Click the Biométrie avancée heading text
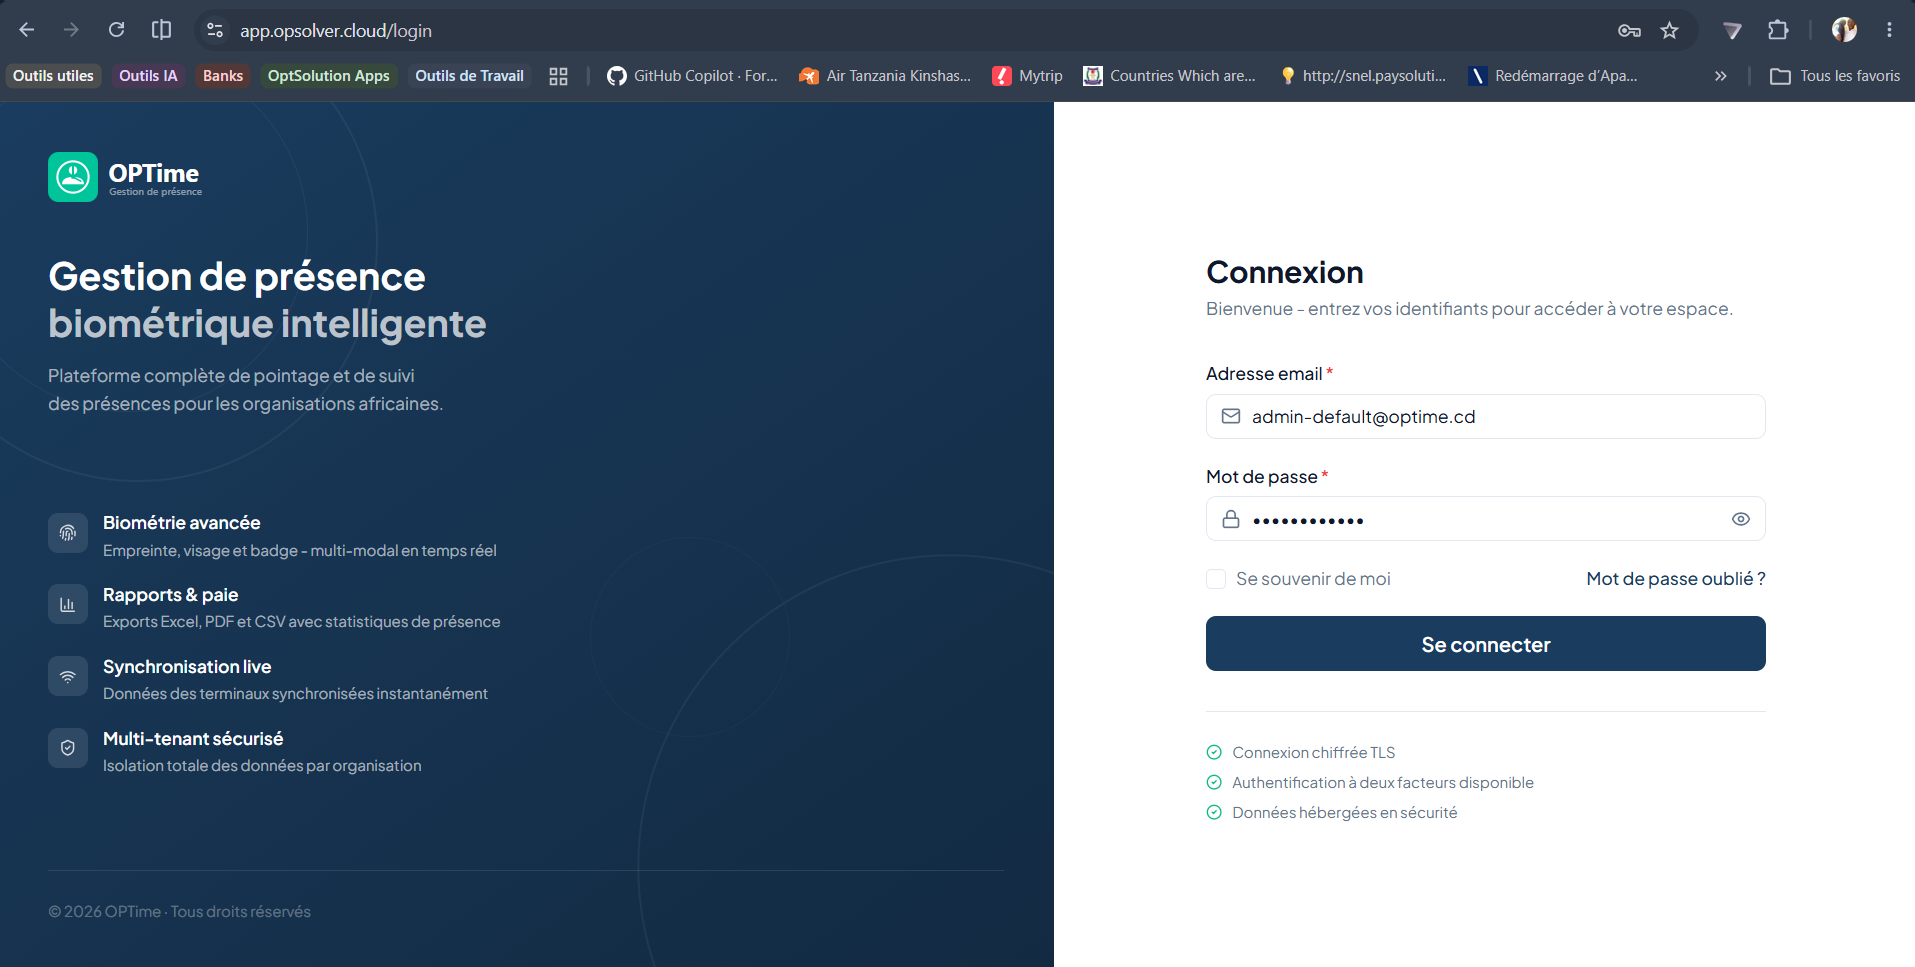 (181, 523)
